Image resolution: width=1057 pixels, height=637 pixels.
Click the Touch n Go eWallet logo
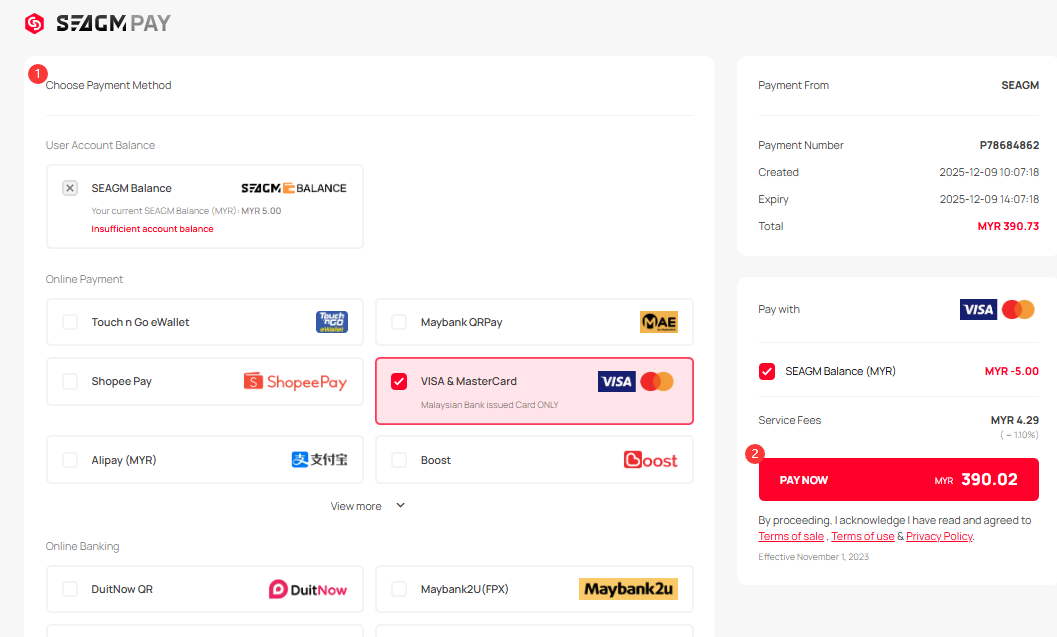(x=331, y=322)
